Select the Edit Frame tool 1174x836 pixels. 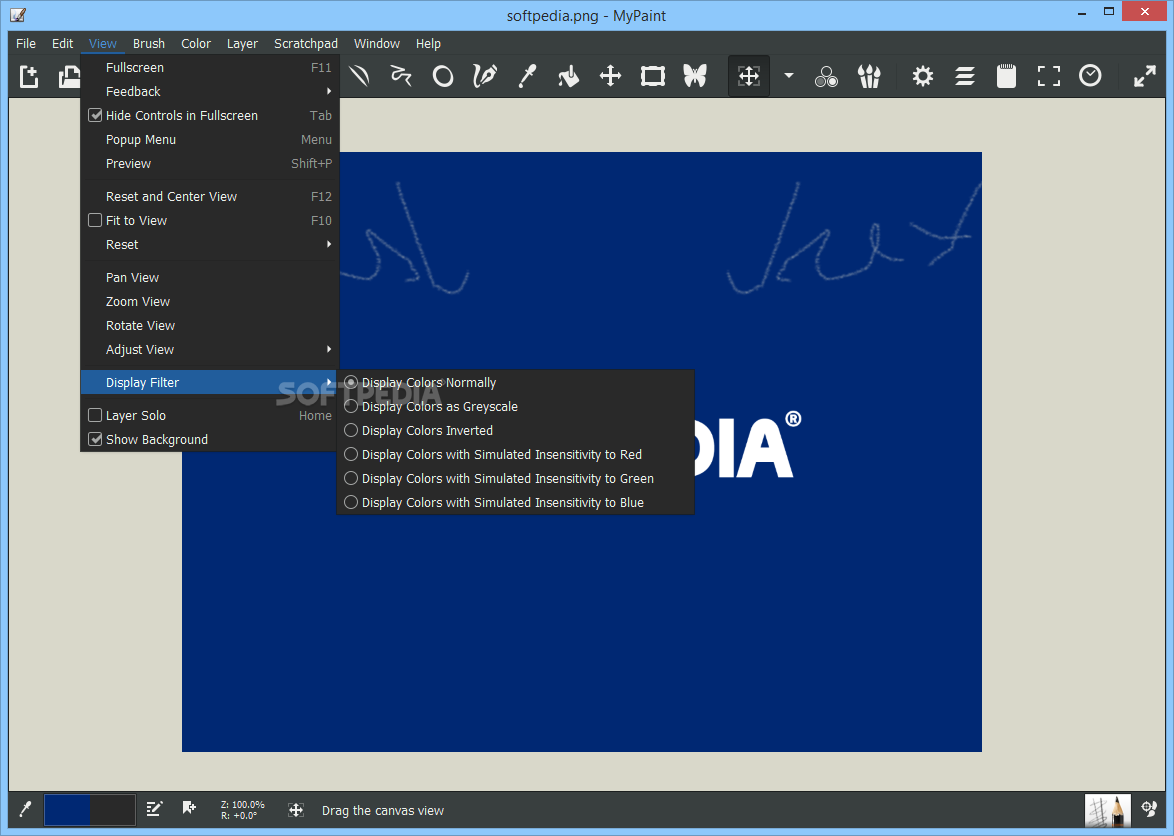(x=653, y=76)
